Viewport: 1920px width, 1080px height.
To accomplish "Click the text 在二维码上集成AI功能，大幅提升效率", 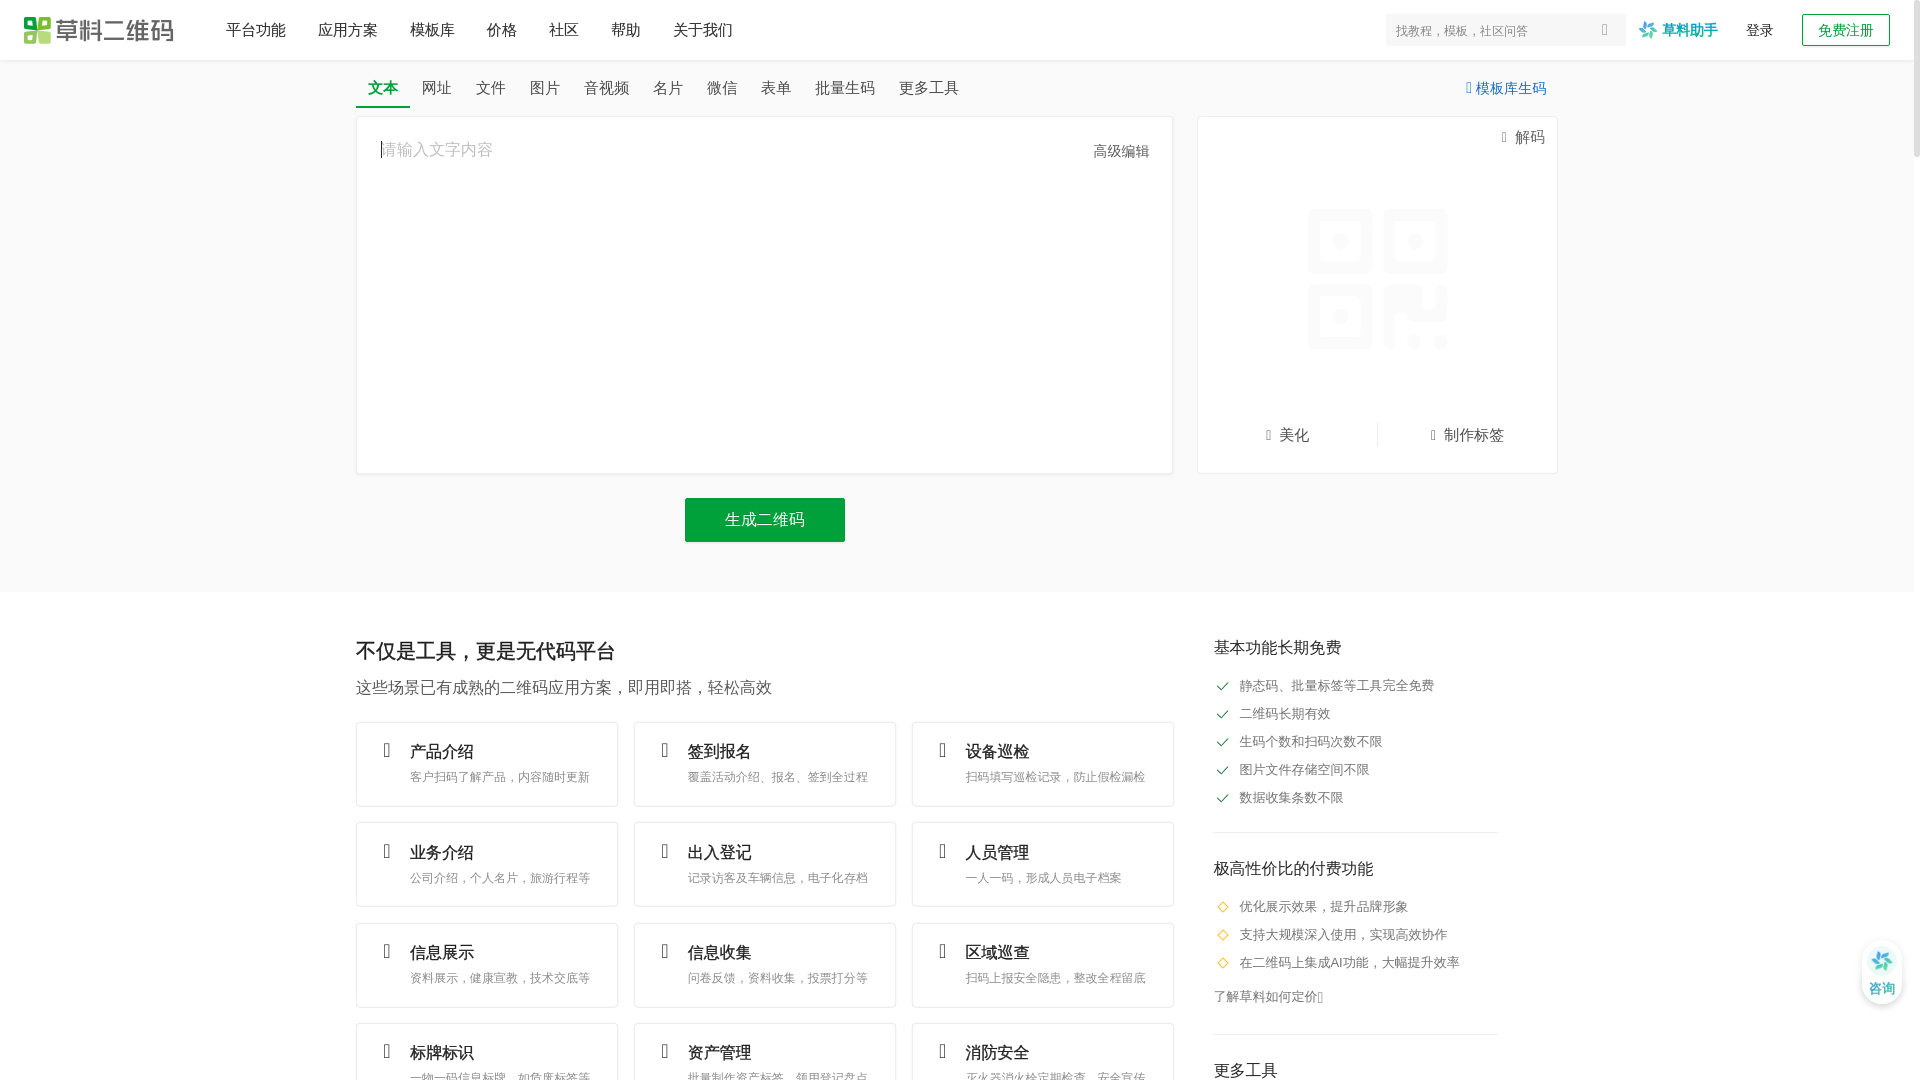I will click(1350, 963).
